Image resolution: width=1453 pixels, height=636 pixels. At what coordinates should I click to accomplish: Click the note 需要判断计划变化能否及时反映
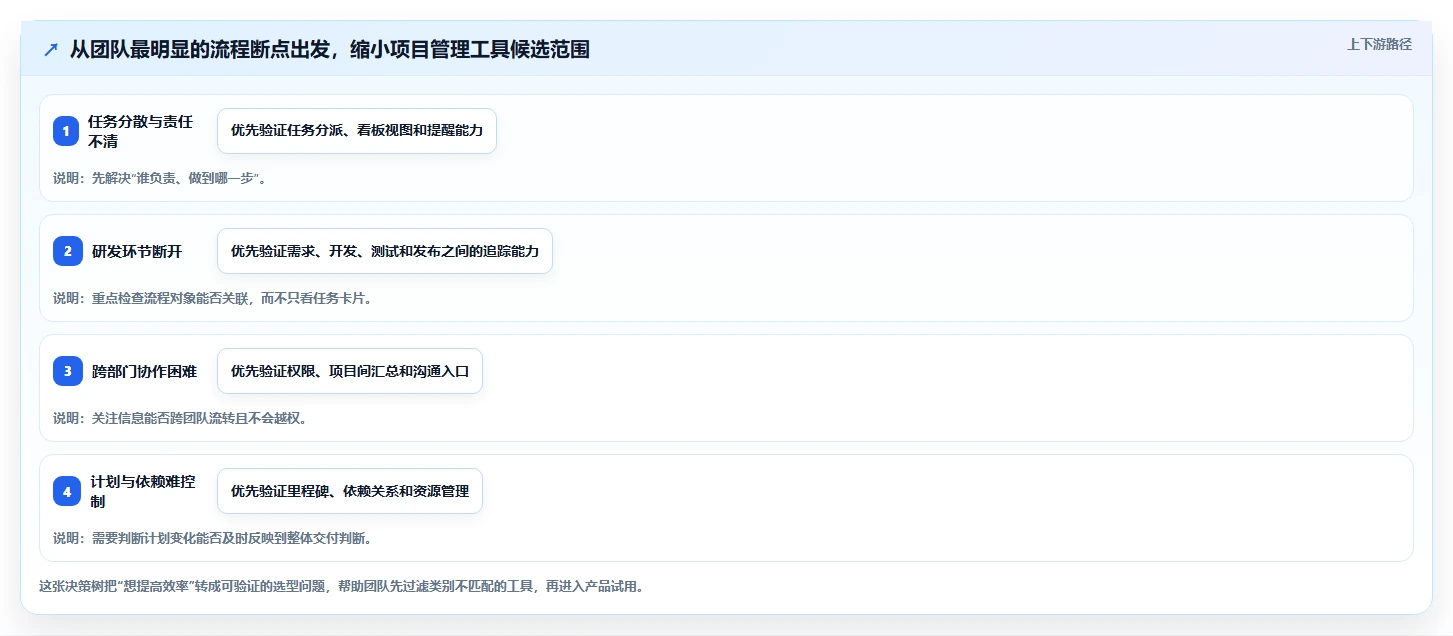point(215,538)
